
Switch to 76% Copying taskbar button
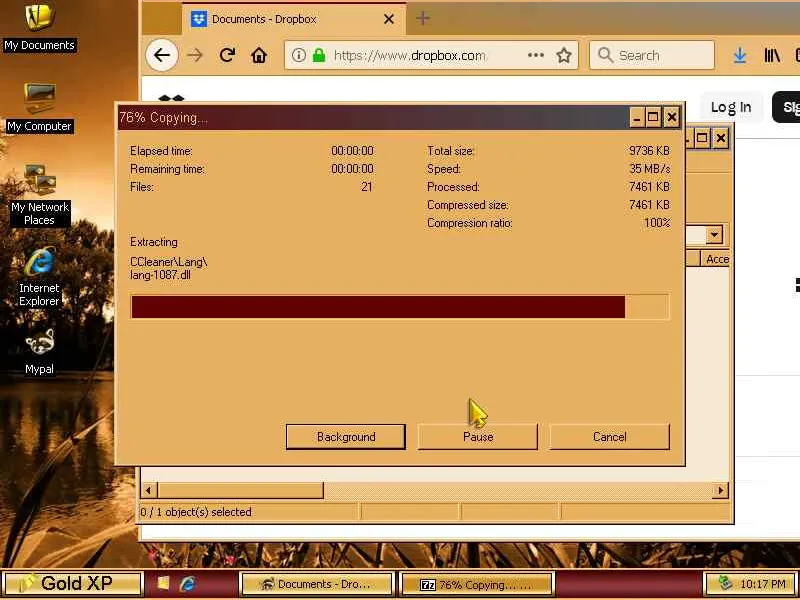[x=477, y=585]
